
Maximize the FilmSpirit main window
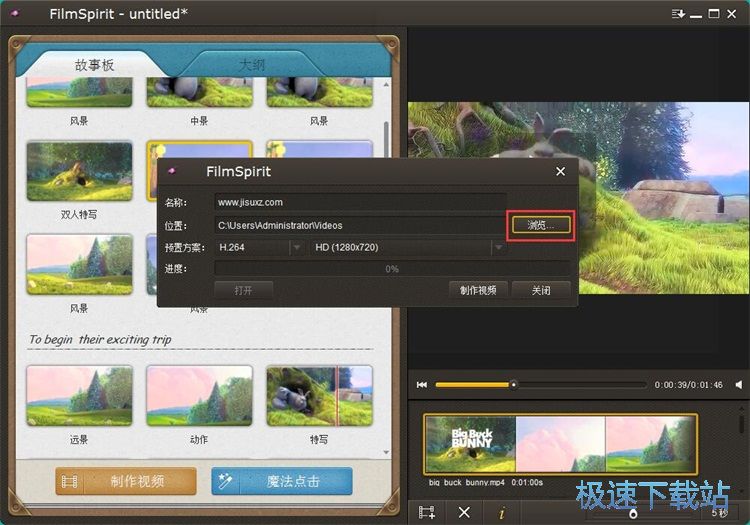click(714, 14)
